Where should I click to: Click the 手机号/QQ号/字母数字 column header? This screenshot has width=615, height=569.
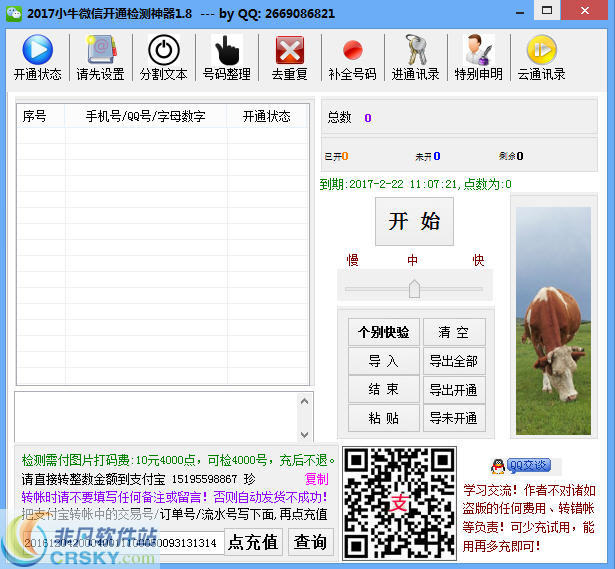tap(146, 116)
